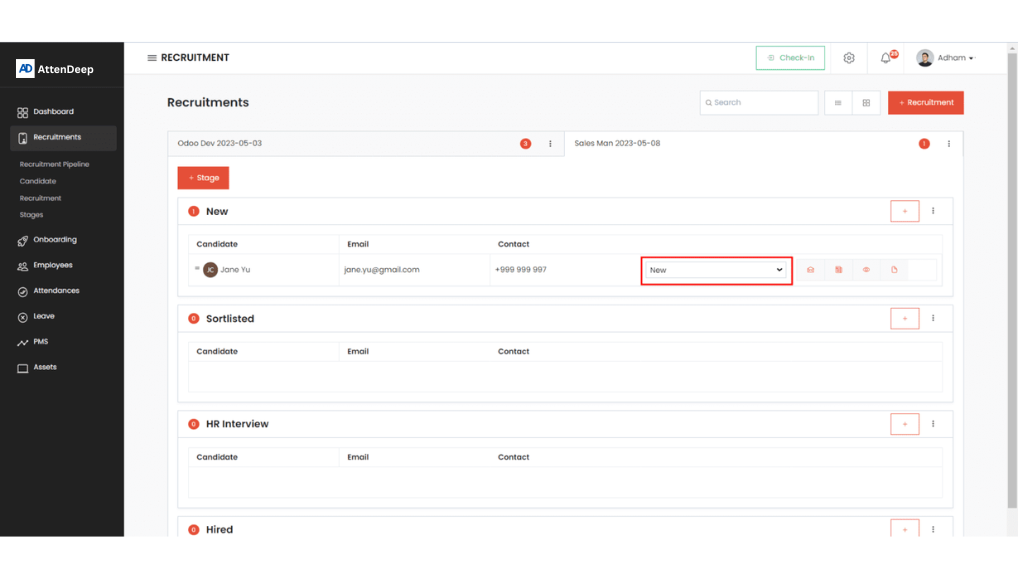This screenshot has height=576, width=1024.
Task: Click the settings gear icon
Action: click(849, 58)
